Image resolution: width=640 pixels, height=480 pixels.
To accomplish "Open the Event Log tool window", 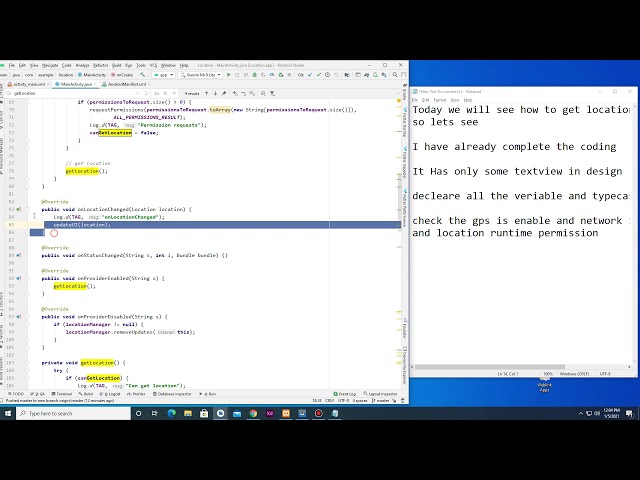I will pyautogui.click(x=345, y=394).
